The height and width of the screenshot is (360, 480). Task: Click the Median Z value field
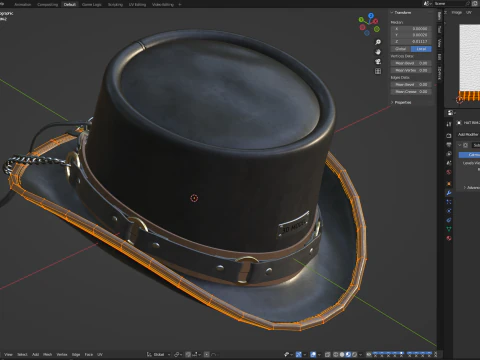pos(411,41)
